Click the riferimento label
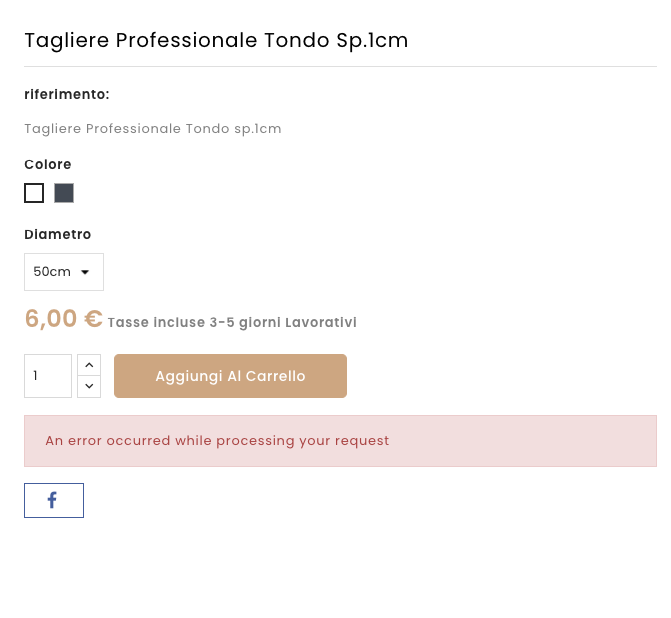 pos(67,94)
